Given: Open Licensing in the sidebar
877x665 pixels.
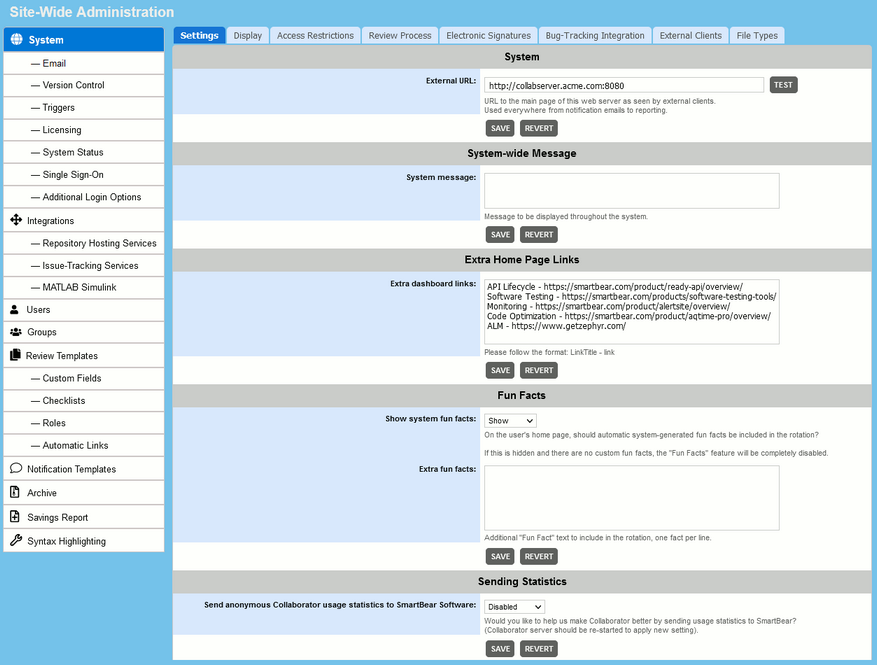Looking at the screenshot, I should [84, 130].
